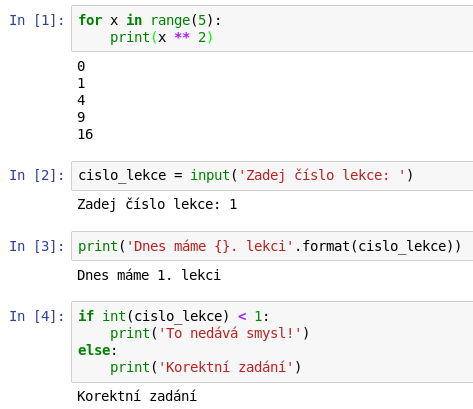Click the 'Zadej číslo lekce: ' string literal
473x409 pixels.
click(322, 175)
